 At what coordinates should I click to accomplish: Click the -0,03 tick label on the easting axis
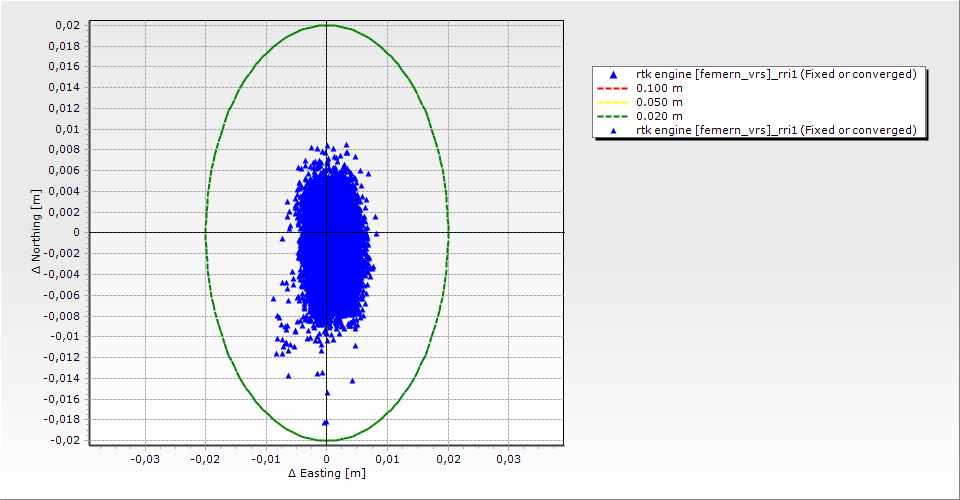[x=146, y=459]
